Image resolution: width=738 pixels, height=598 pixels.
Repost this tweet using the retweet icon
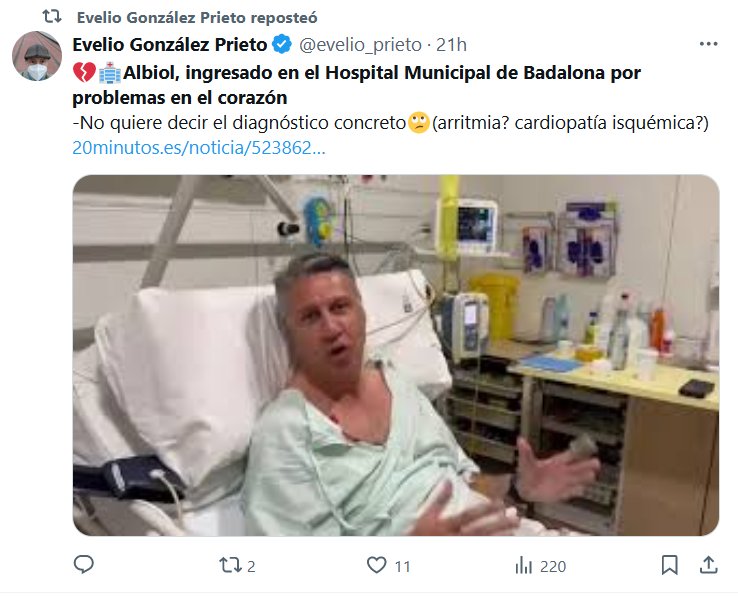230,565
